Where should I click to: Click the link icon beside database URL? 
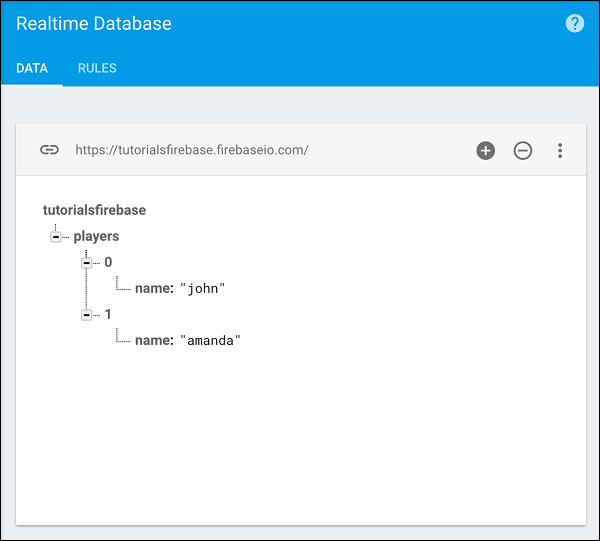[49, 150]
